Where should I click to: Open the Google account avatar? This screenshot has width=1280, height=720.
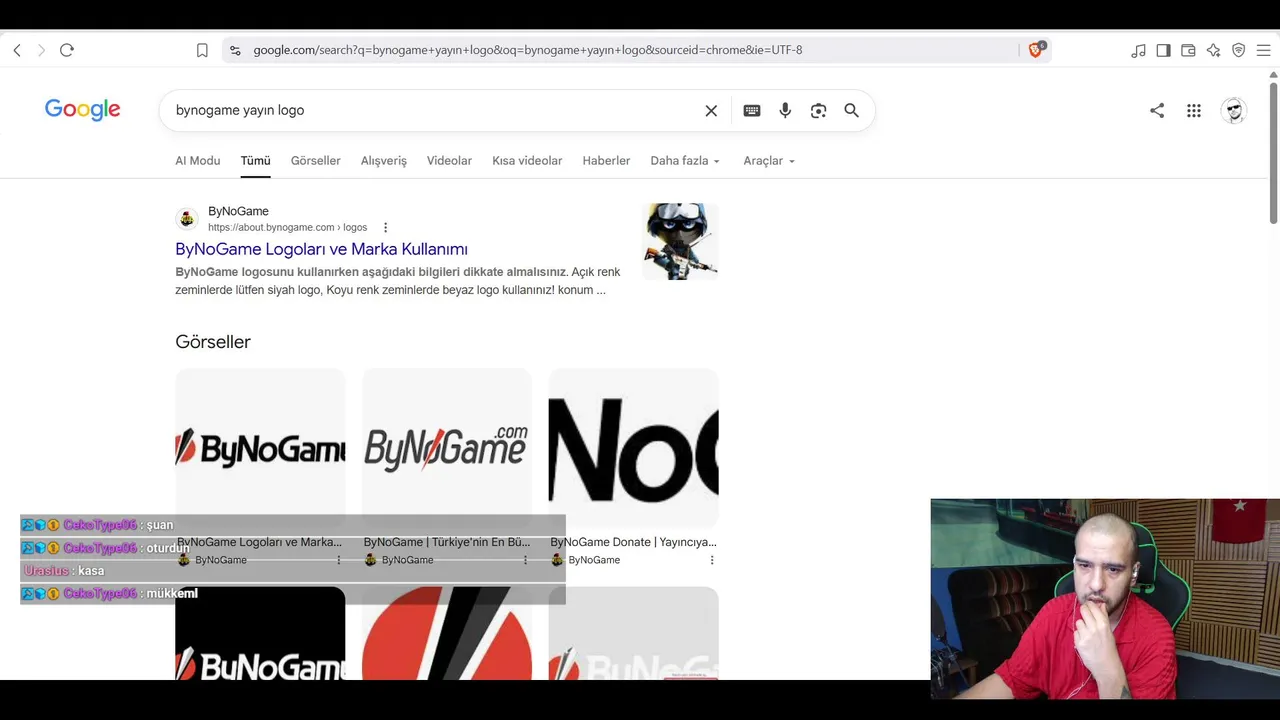(x=1234, y=111)
